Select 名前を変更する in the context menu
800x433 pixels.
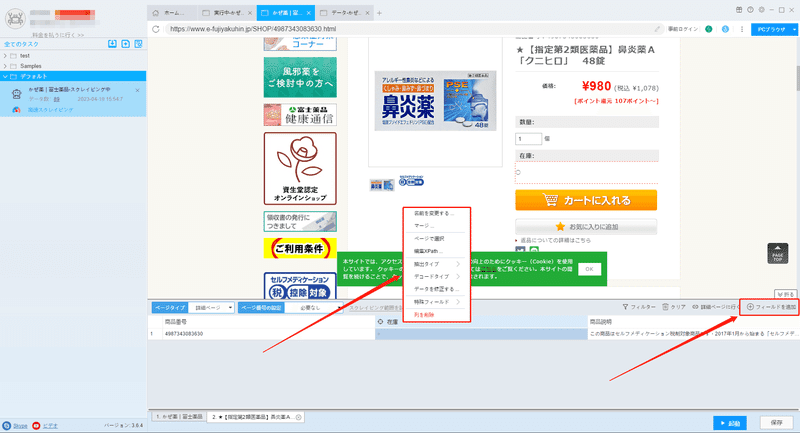coord(436,213)
